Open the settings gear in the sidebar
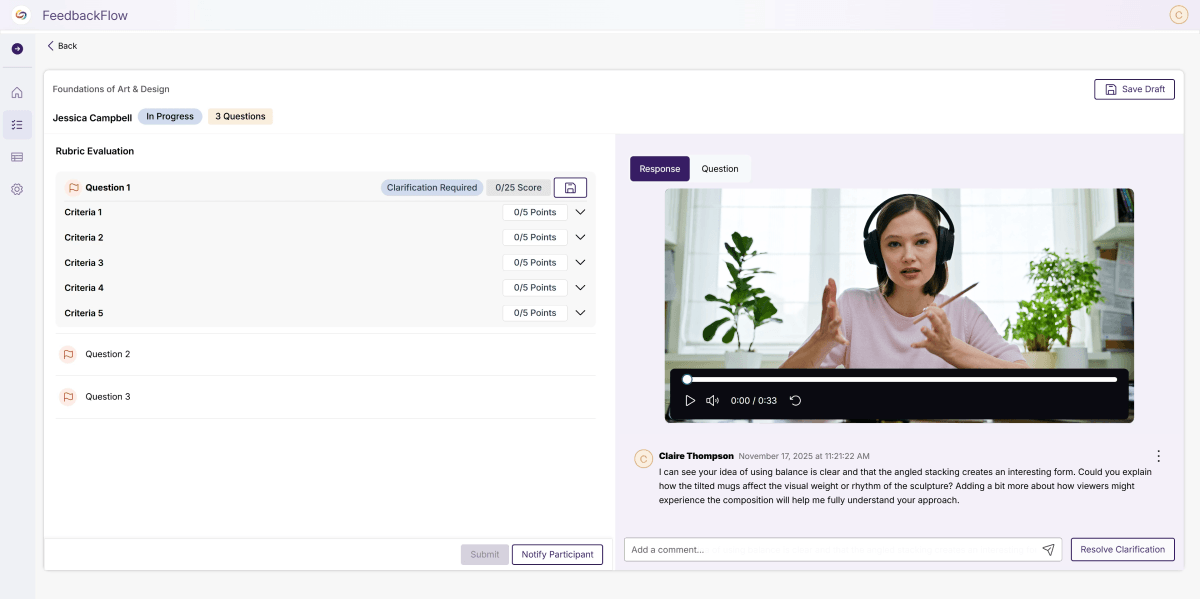The width and height of the screenshot is (1200, 600). pyautogui.click(x=17, y=189)
